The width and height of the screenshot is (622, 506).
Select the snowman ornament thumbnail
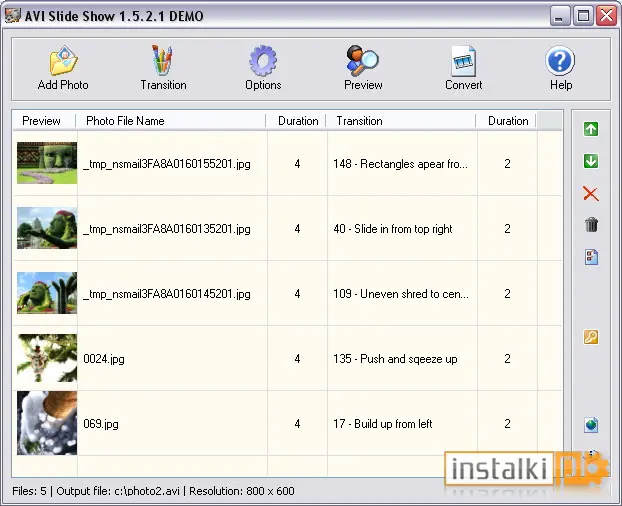(x=47, y=358)
